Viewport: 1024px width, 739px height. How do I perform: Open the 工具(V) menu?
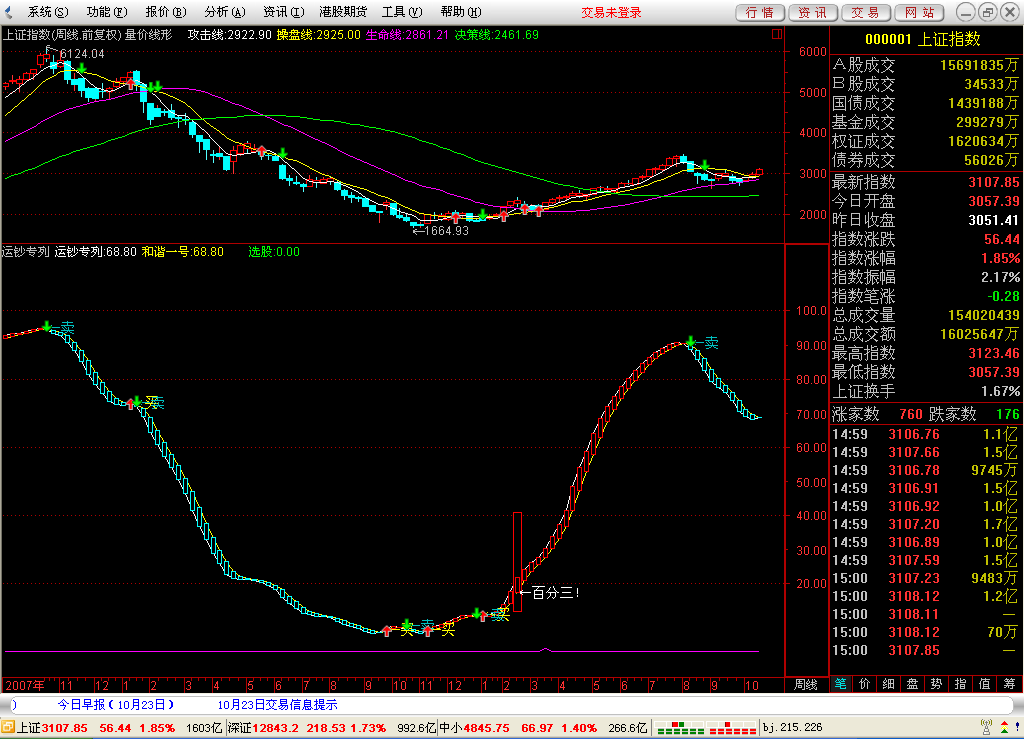point(402,12)
